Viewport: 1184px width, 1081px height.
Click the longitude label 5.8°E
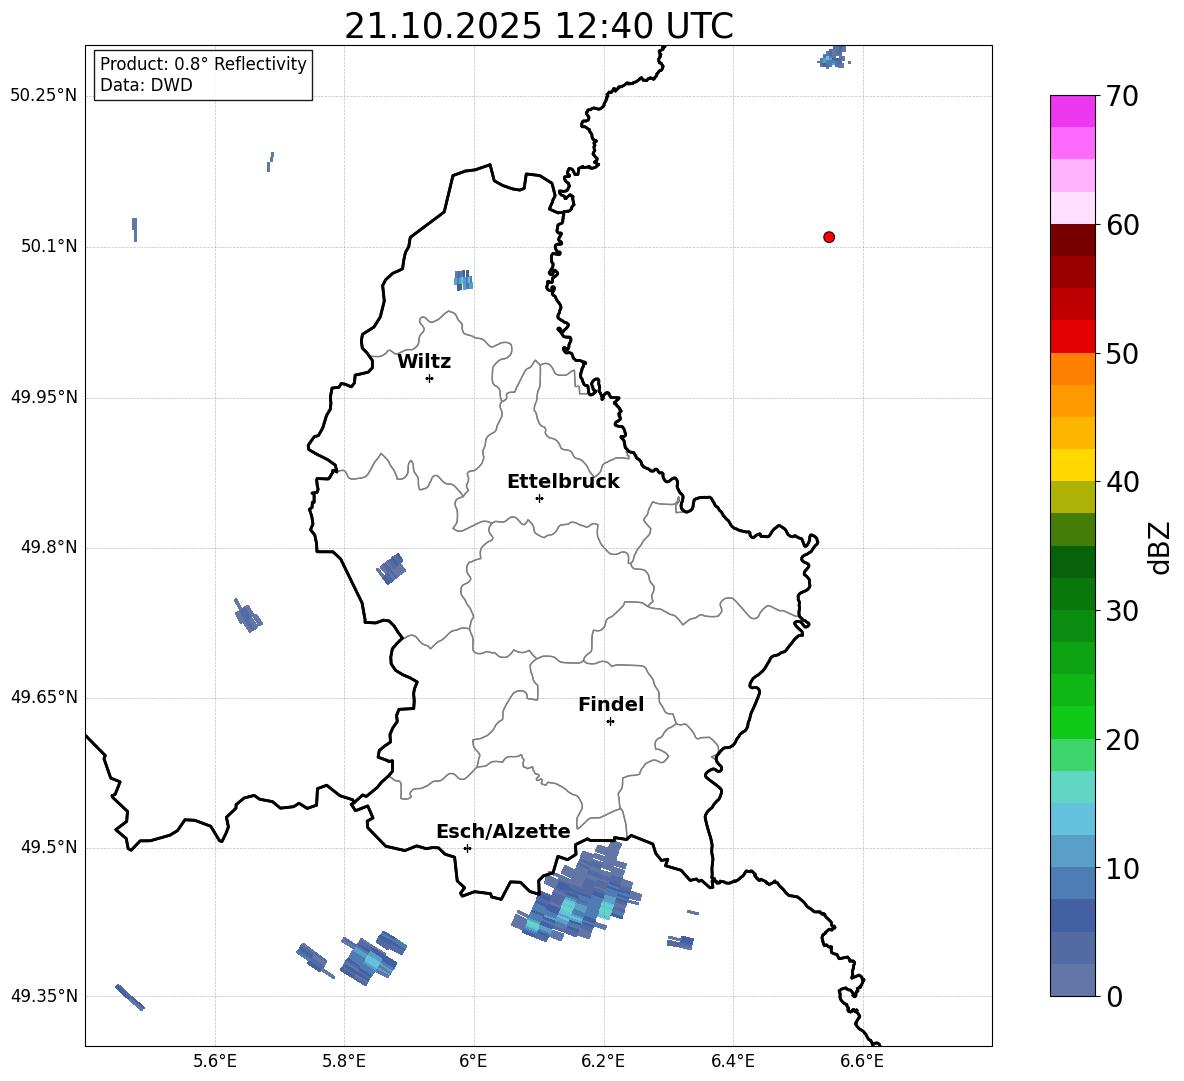click(344, 1061)
